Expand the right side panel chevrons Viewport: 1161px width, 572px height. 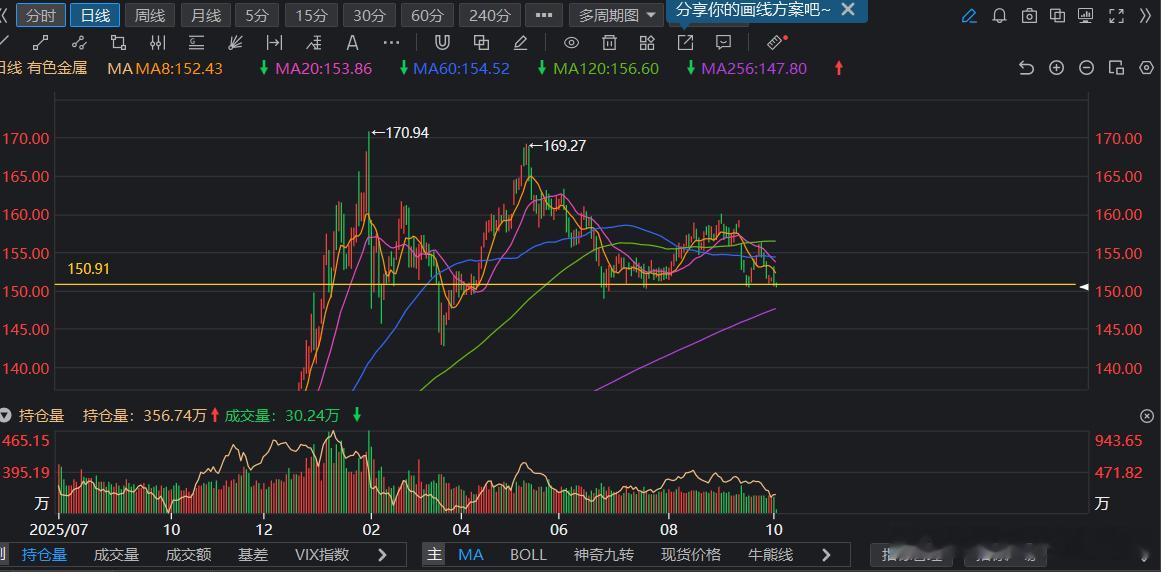(1145, 16)
